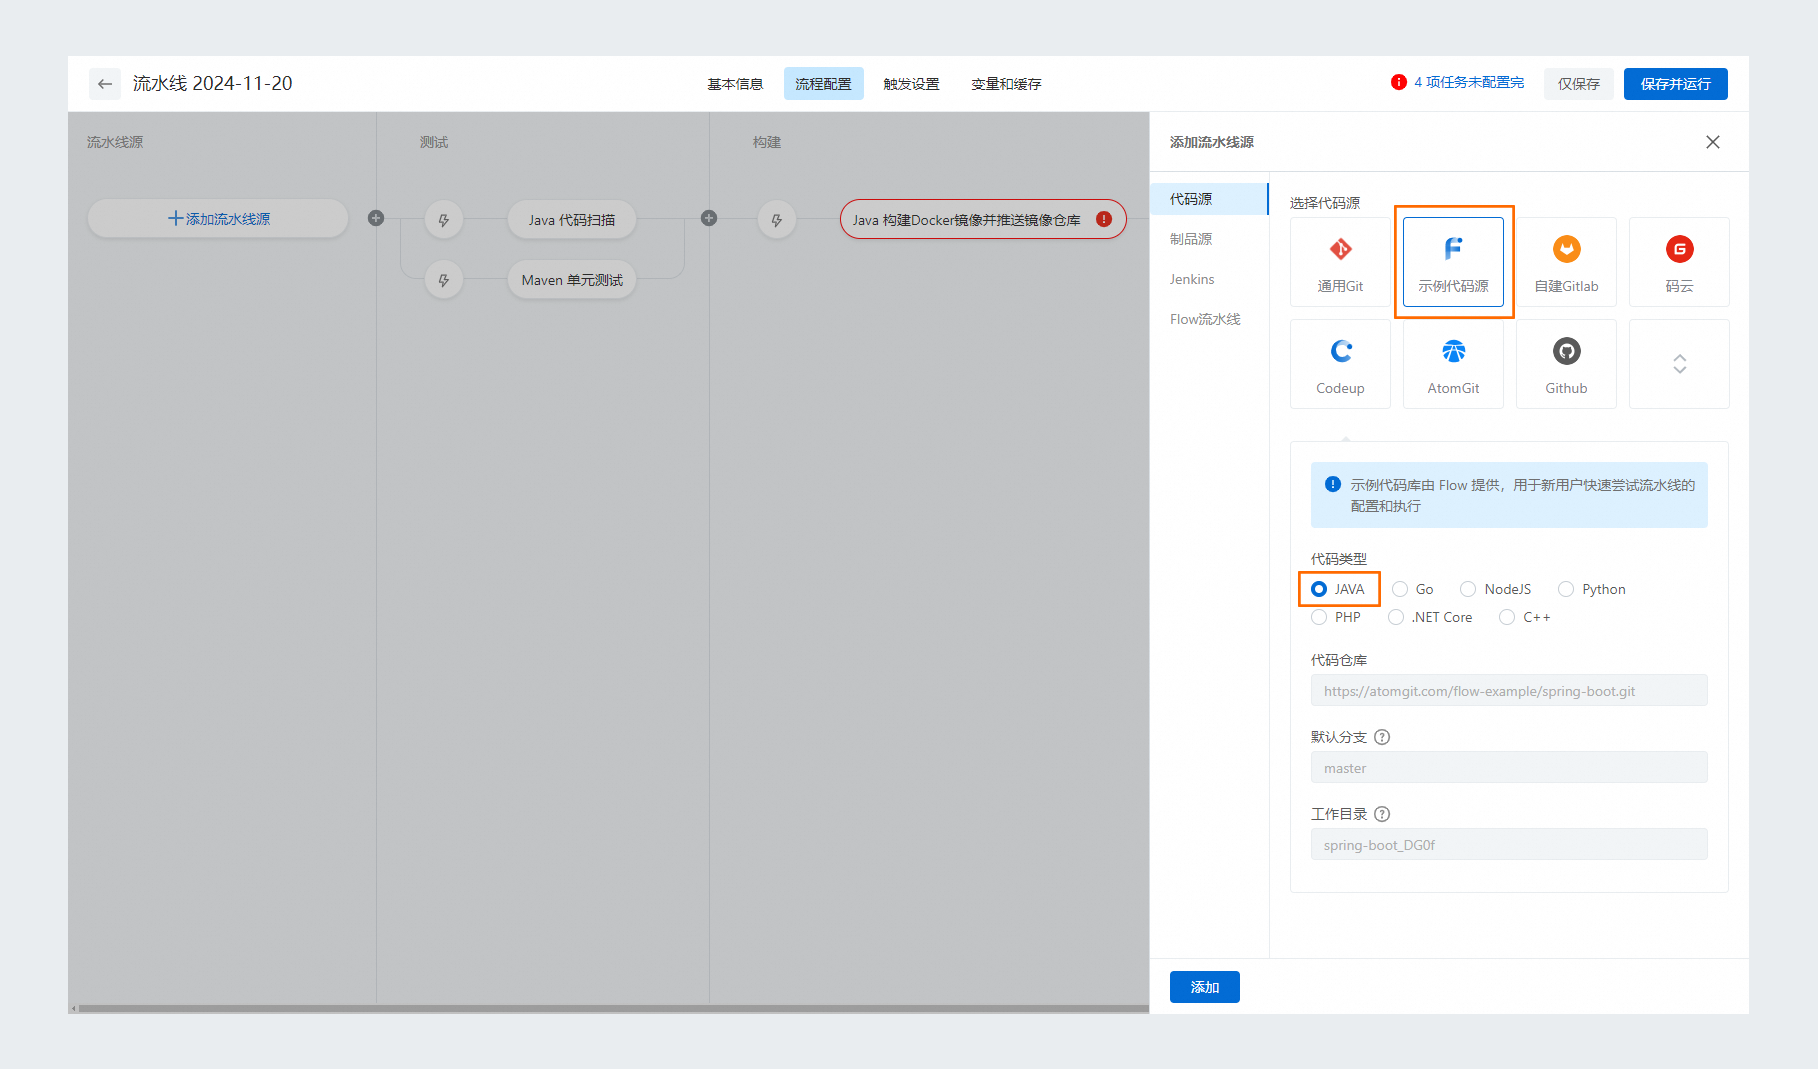Click the help icon next to 工作目录

[x=1382, y=814]
